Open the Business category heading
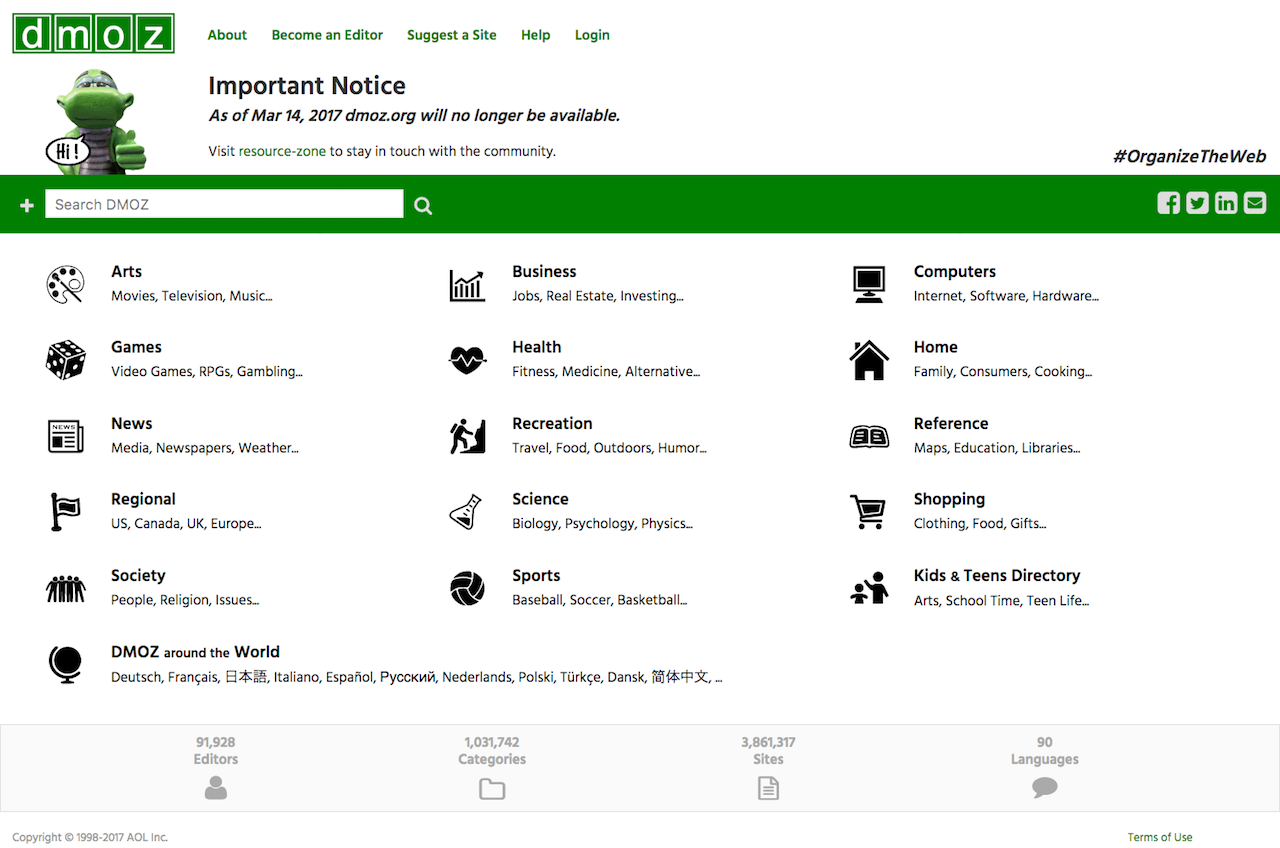 pyautogui.click(x=544, y=271)
